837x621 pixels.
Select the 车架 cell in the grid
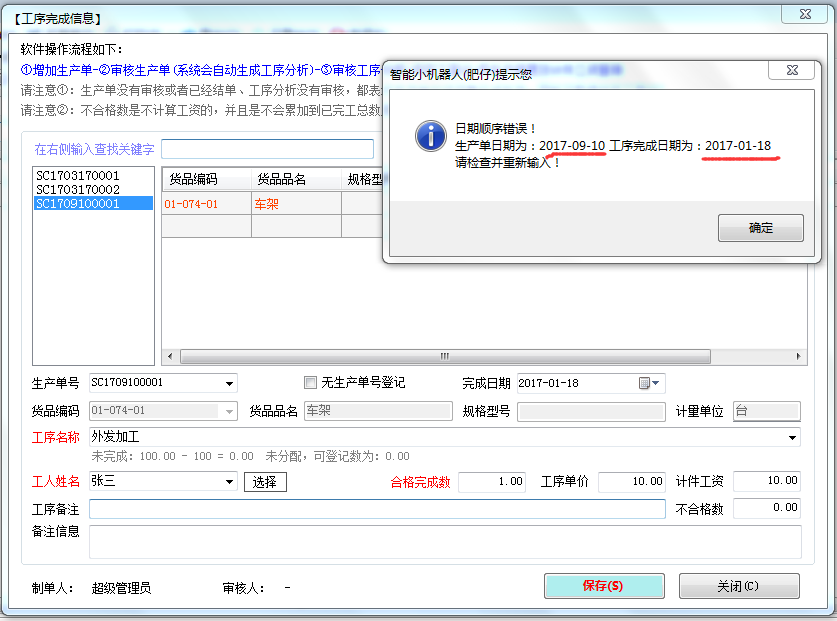(296, 203)
